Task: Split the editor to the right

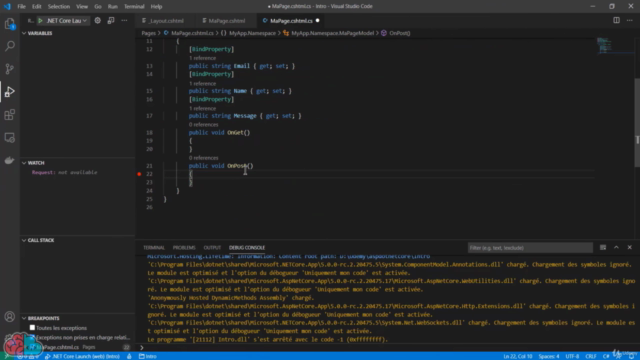Action: (616, 20)
